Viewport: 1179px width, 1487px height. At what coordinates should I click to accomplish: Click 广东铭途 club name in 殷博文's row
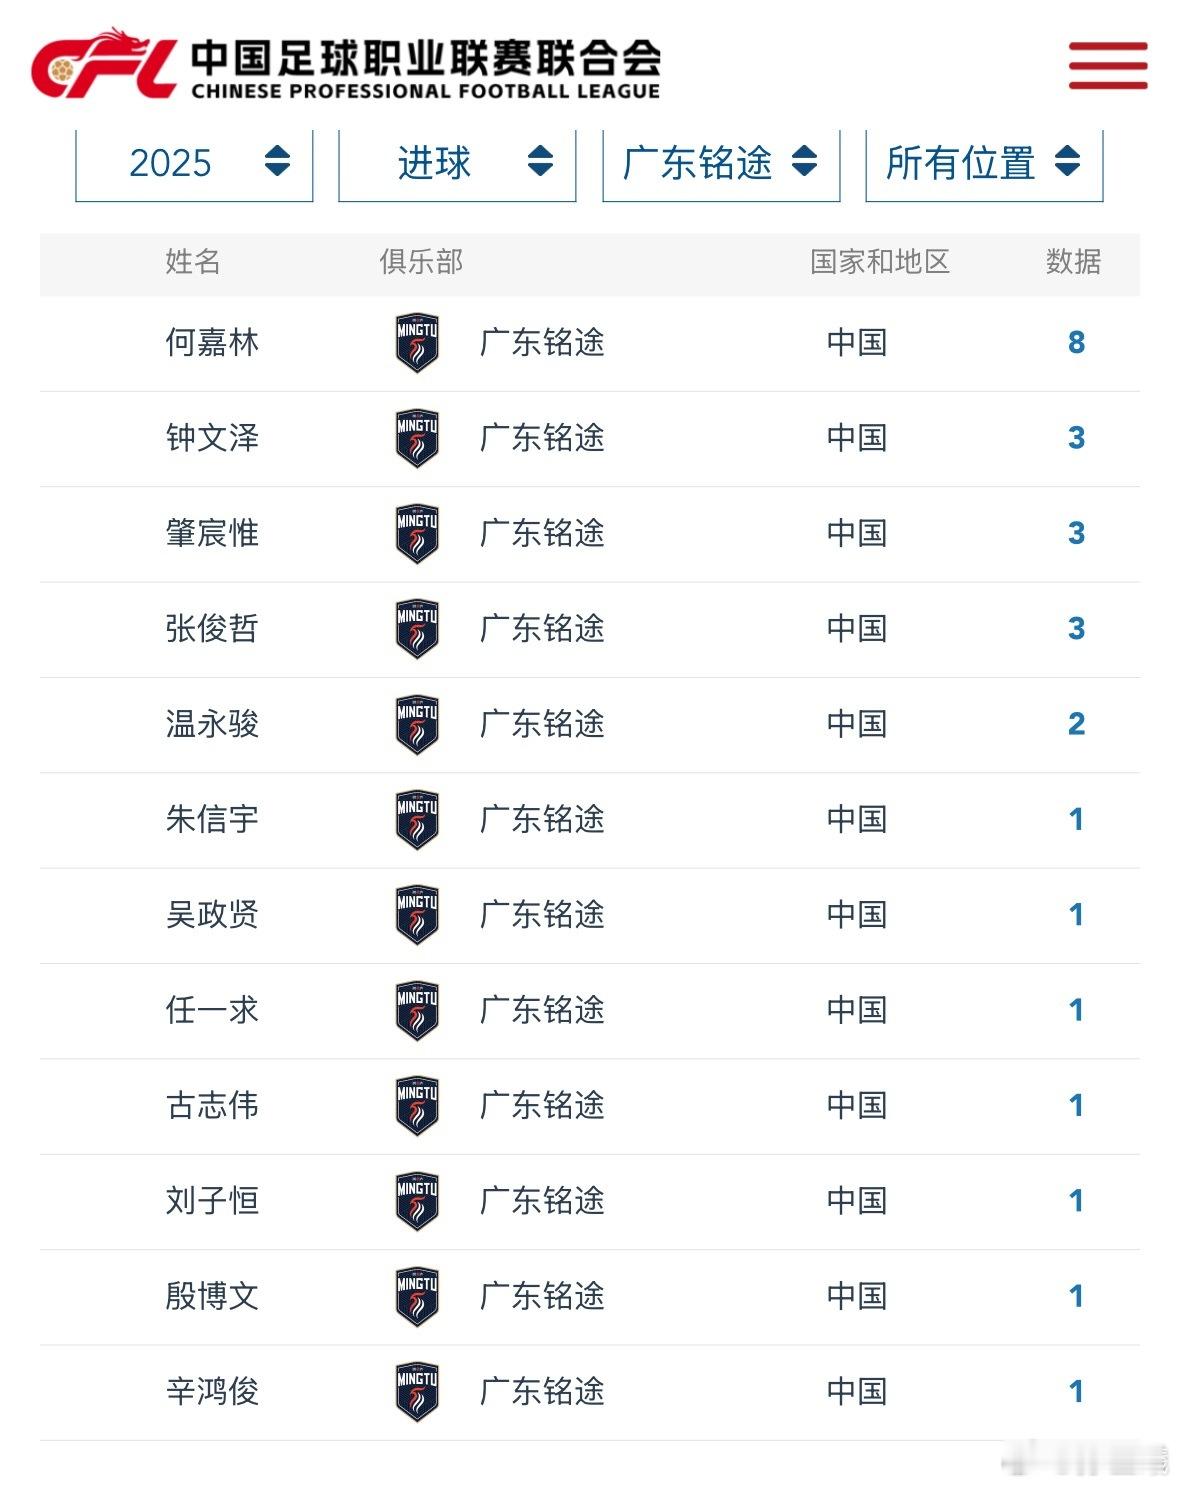pos(544,1296)
